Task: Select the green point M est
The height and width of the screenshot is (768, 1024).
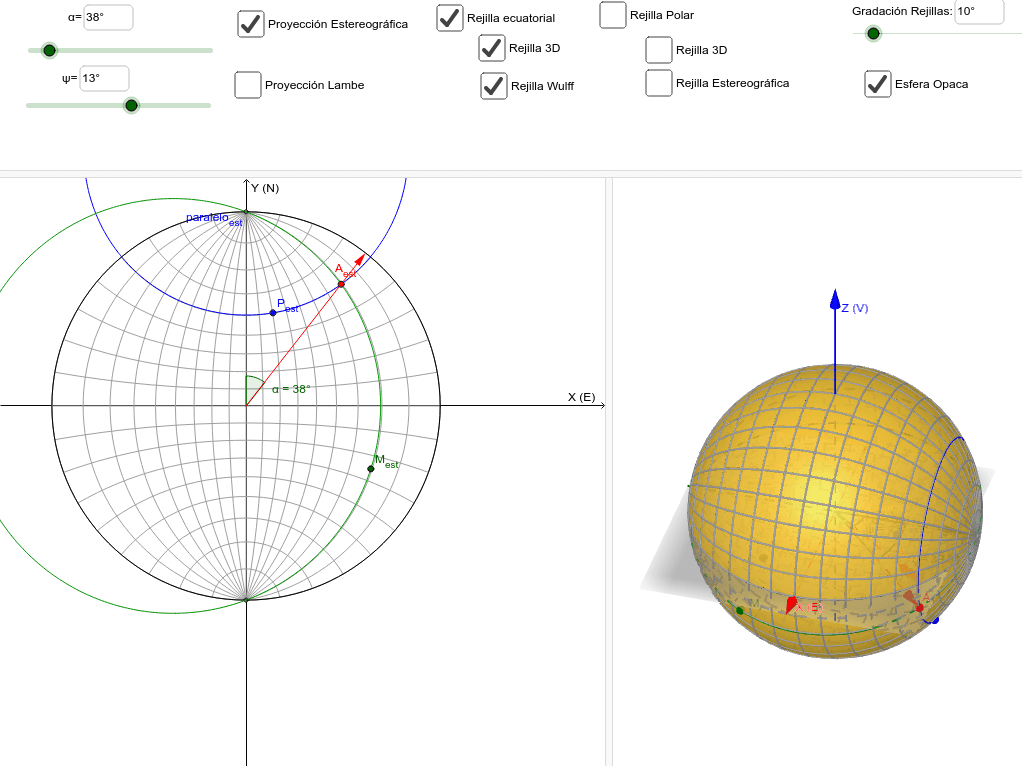Action: point(371,469)
